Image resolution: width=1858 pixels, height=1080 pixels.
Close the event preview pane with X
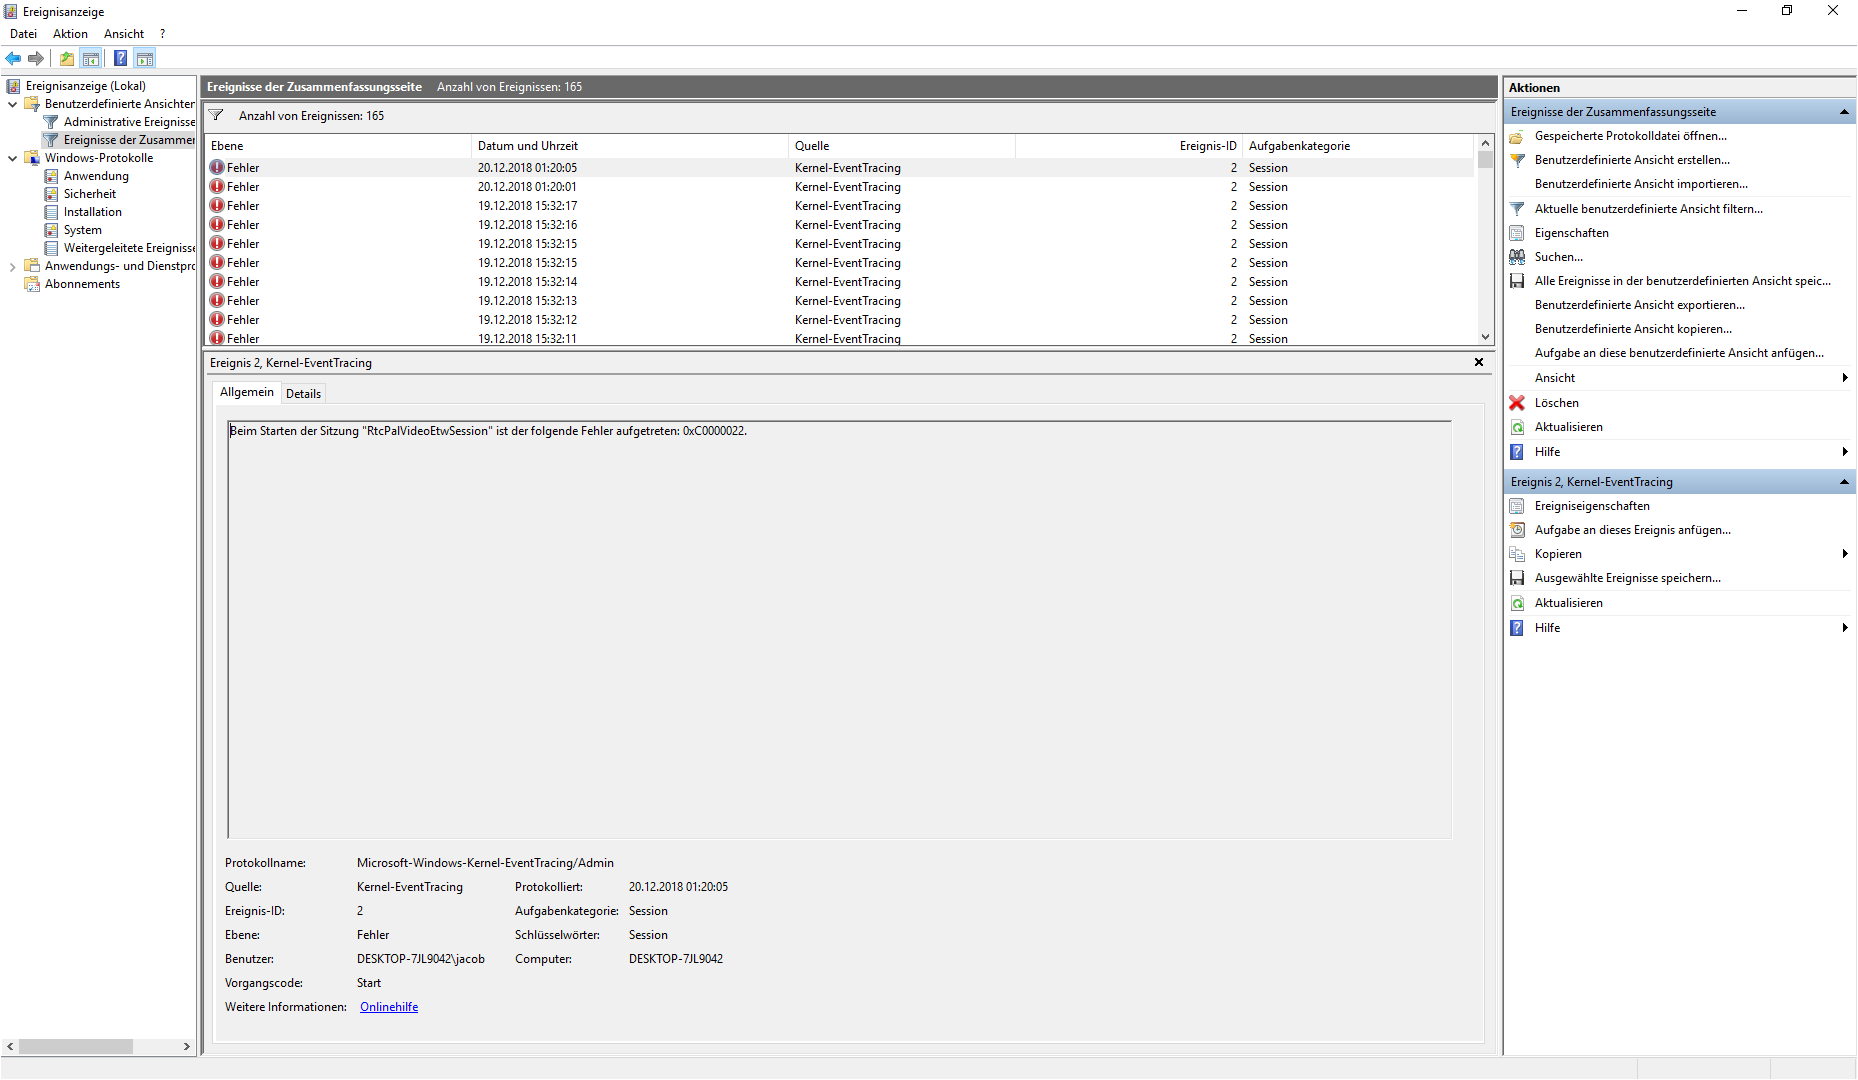[1479, 362]
